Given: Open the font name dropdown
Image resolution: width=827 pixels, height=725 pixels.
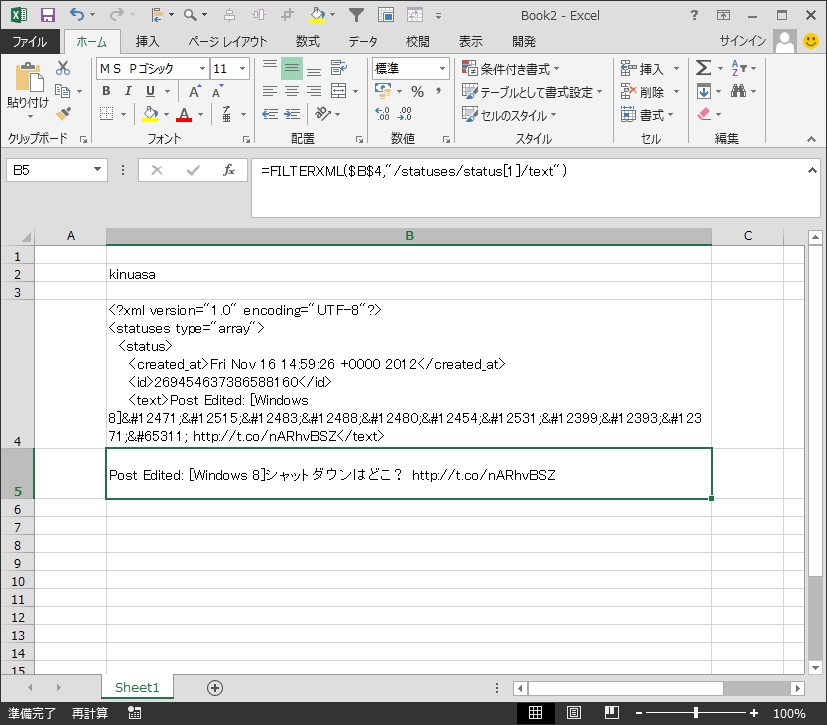Looking at the screenshot, I should click(x=202, y=69).
